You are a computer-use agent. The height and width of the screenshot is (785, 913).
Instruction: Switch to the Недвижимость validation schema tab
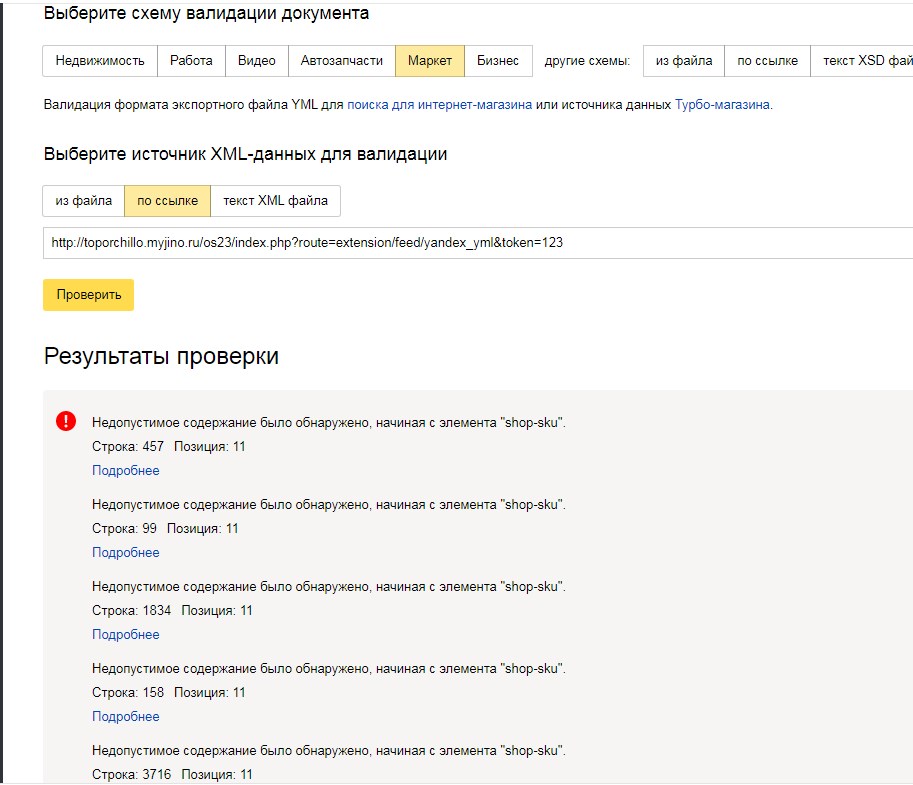(x=97, y=60)
